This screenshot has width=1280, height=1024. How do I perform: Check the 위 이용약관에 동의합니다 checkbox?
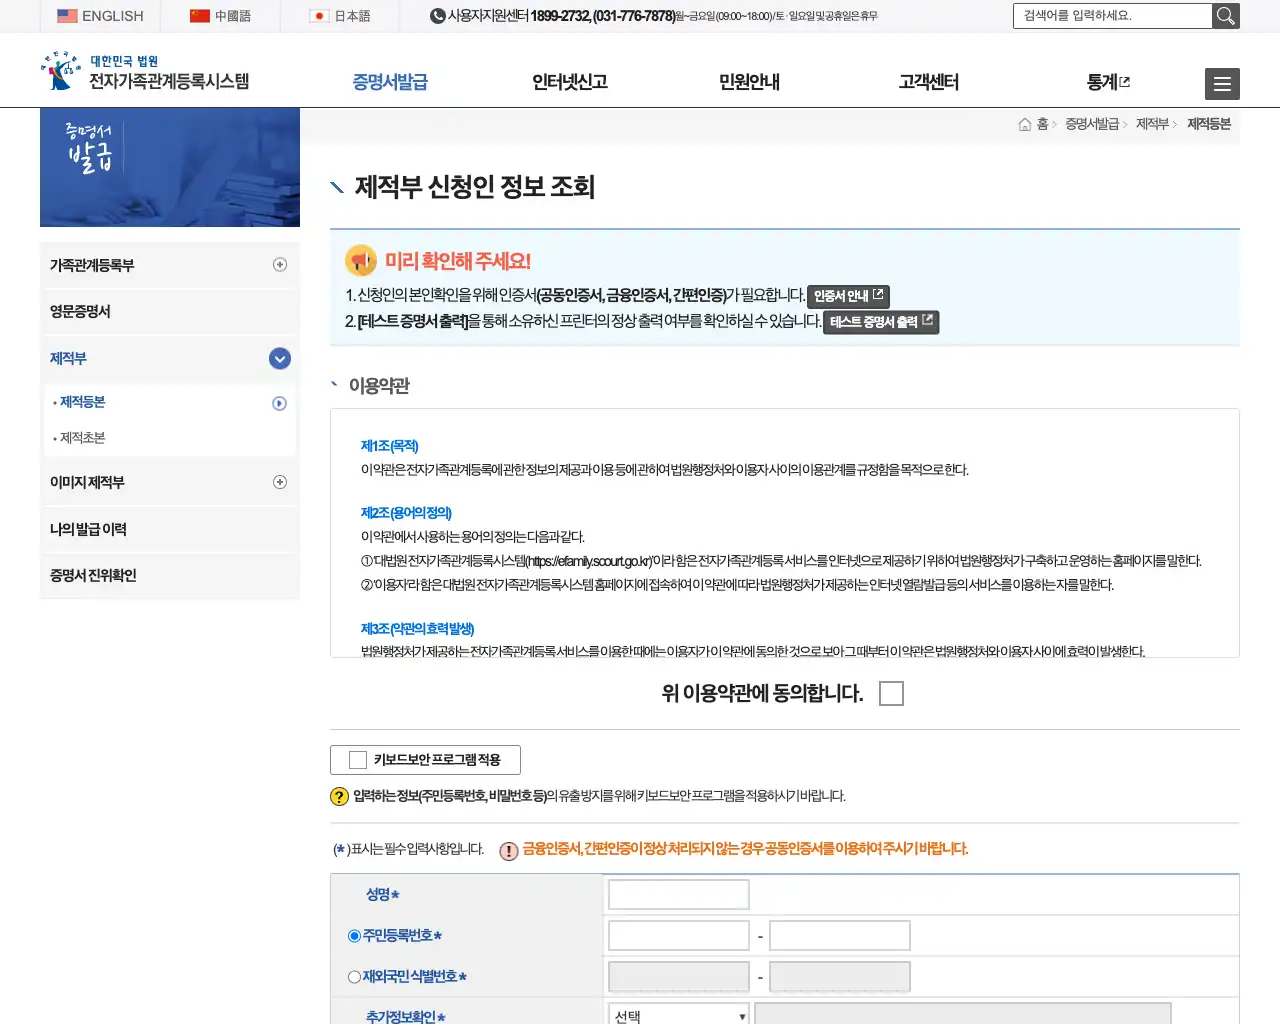891,692
